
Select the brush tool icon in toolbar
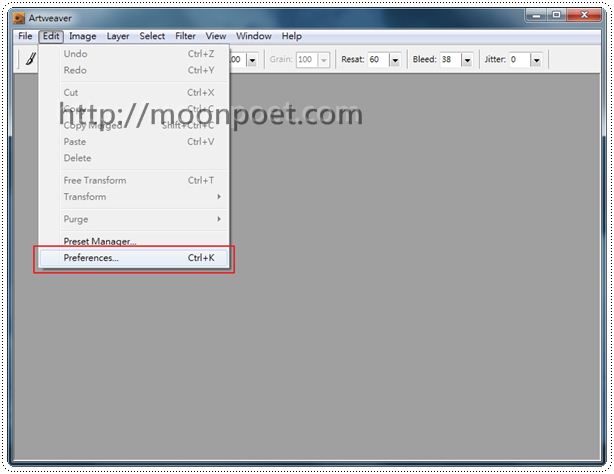click(30, 60)
